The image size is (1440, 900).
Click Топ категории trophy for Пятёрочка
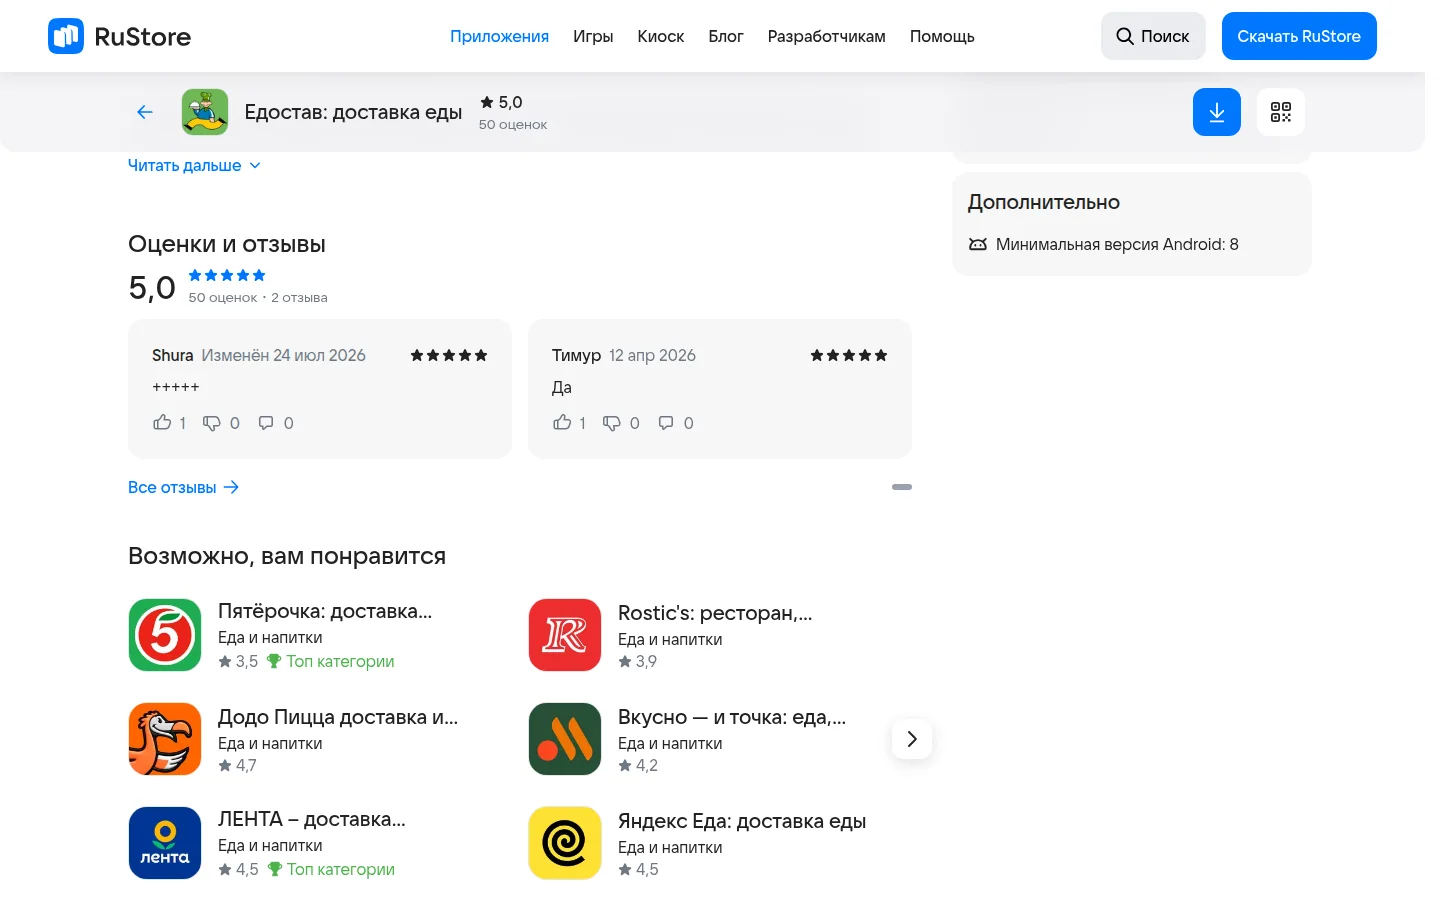[274, 661]
